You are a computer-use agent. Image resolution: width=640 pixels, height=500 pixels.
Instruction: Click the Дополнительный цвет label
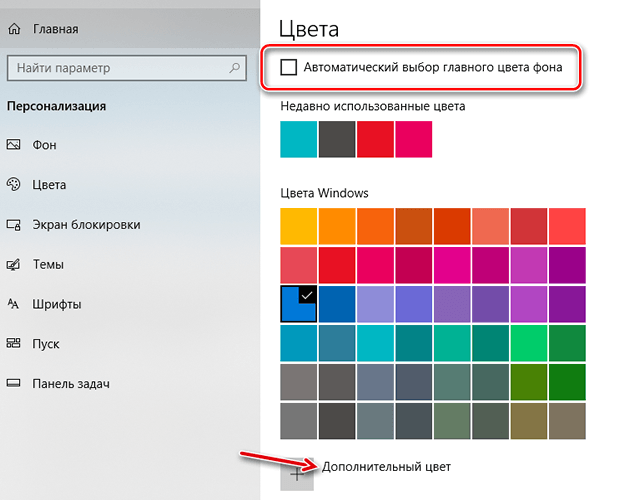coord(386,467)
